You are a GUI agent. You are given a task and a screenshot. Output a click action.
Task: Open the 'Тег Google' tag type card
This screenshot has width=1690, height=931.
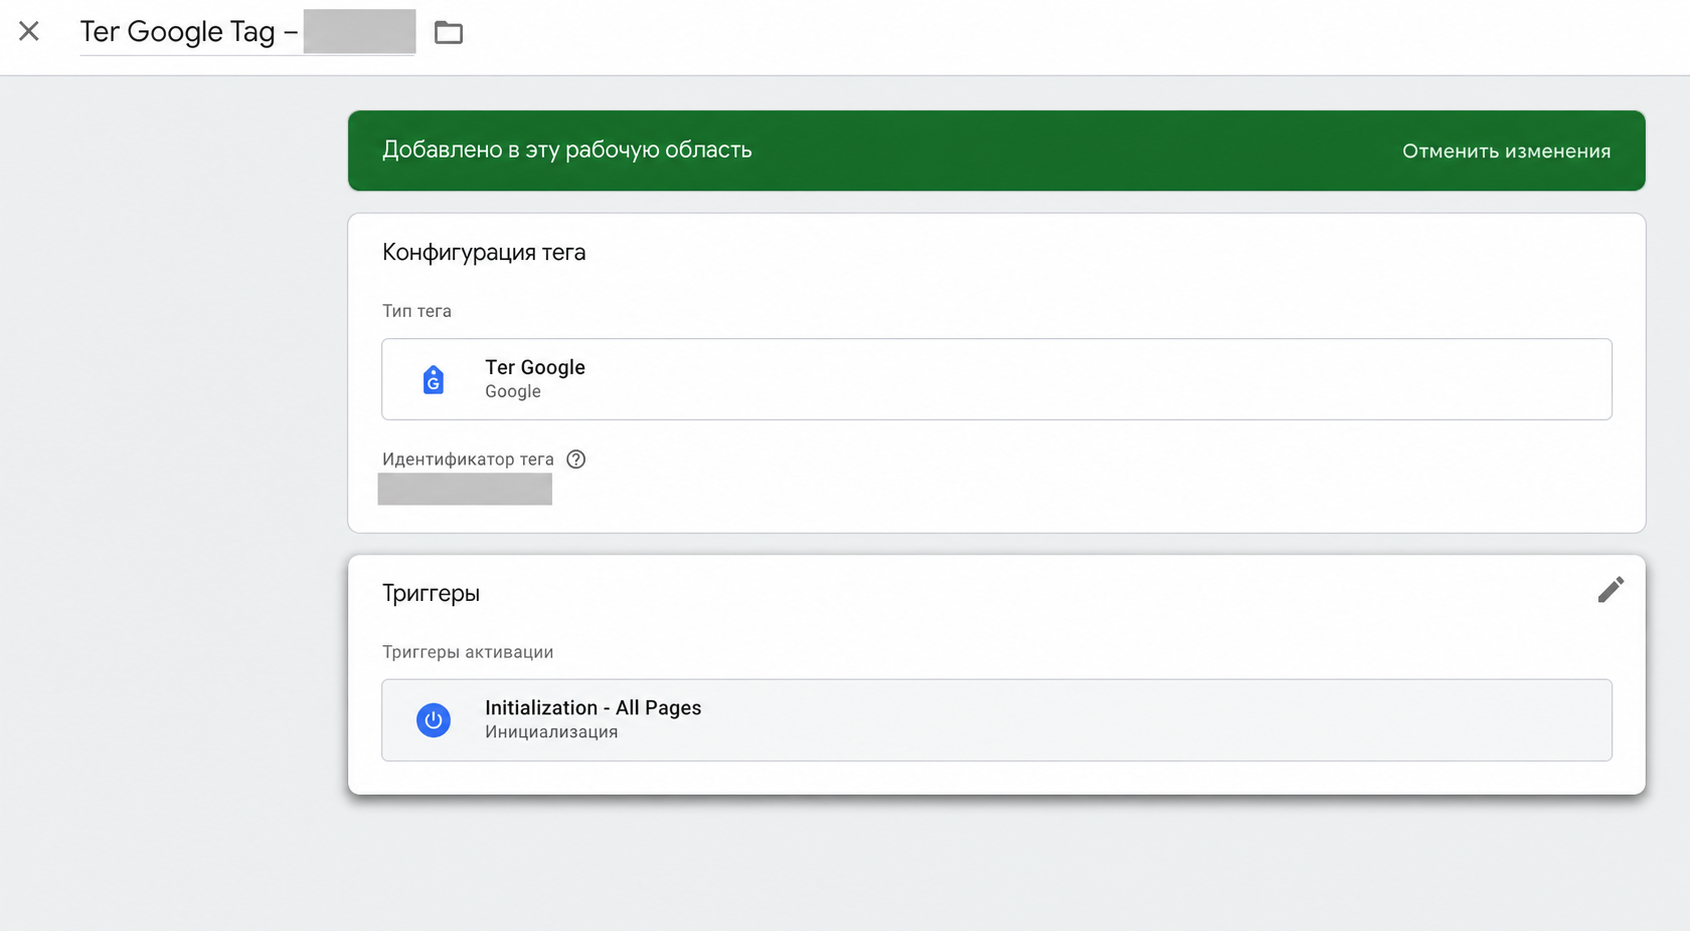point(996,379)
